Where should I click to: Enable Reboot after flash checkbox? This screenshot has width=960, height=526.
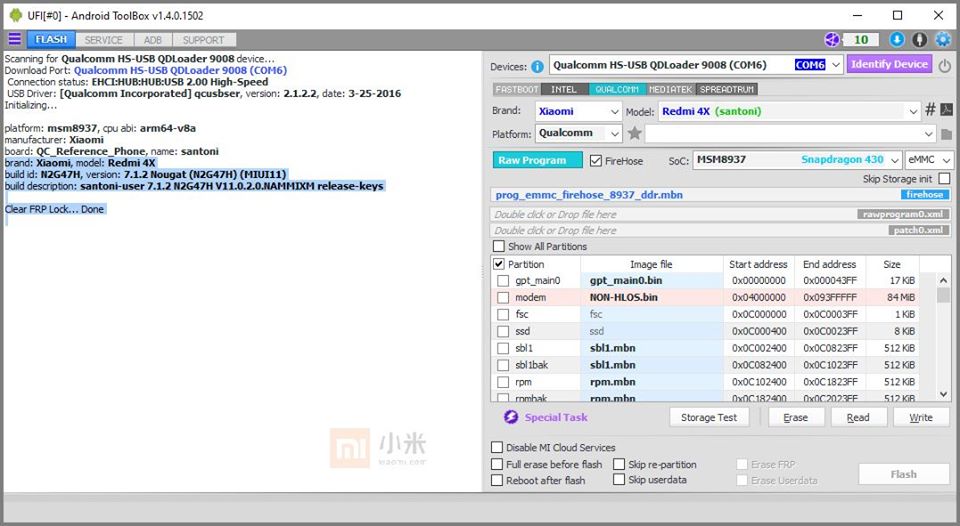click(x=497, y=480)
